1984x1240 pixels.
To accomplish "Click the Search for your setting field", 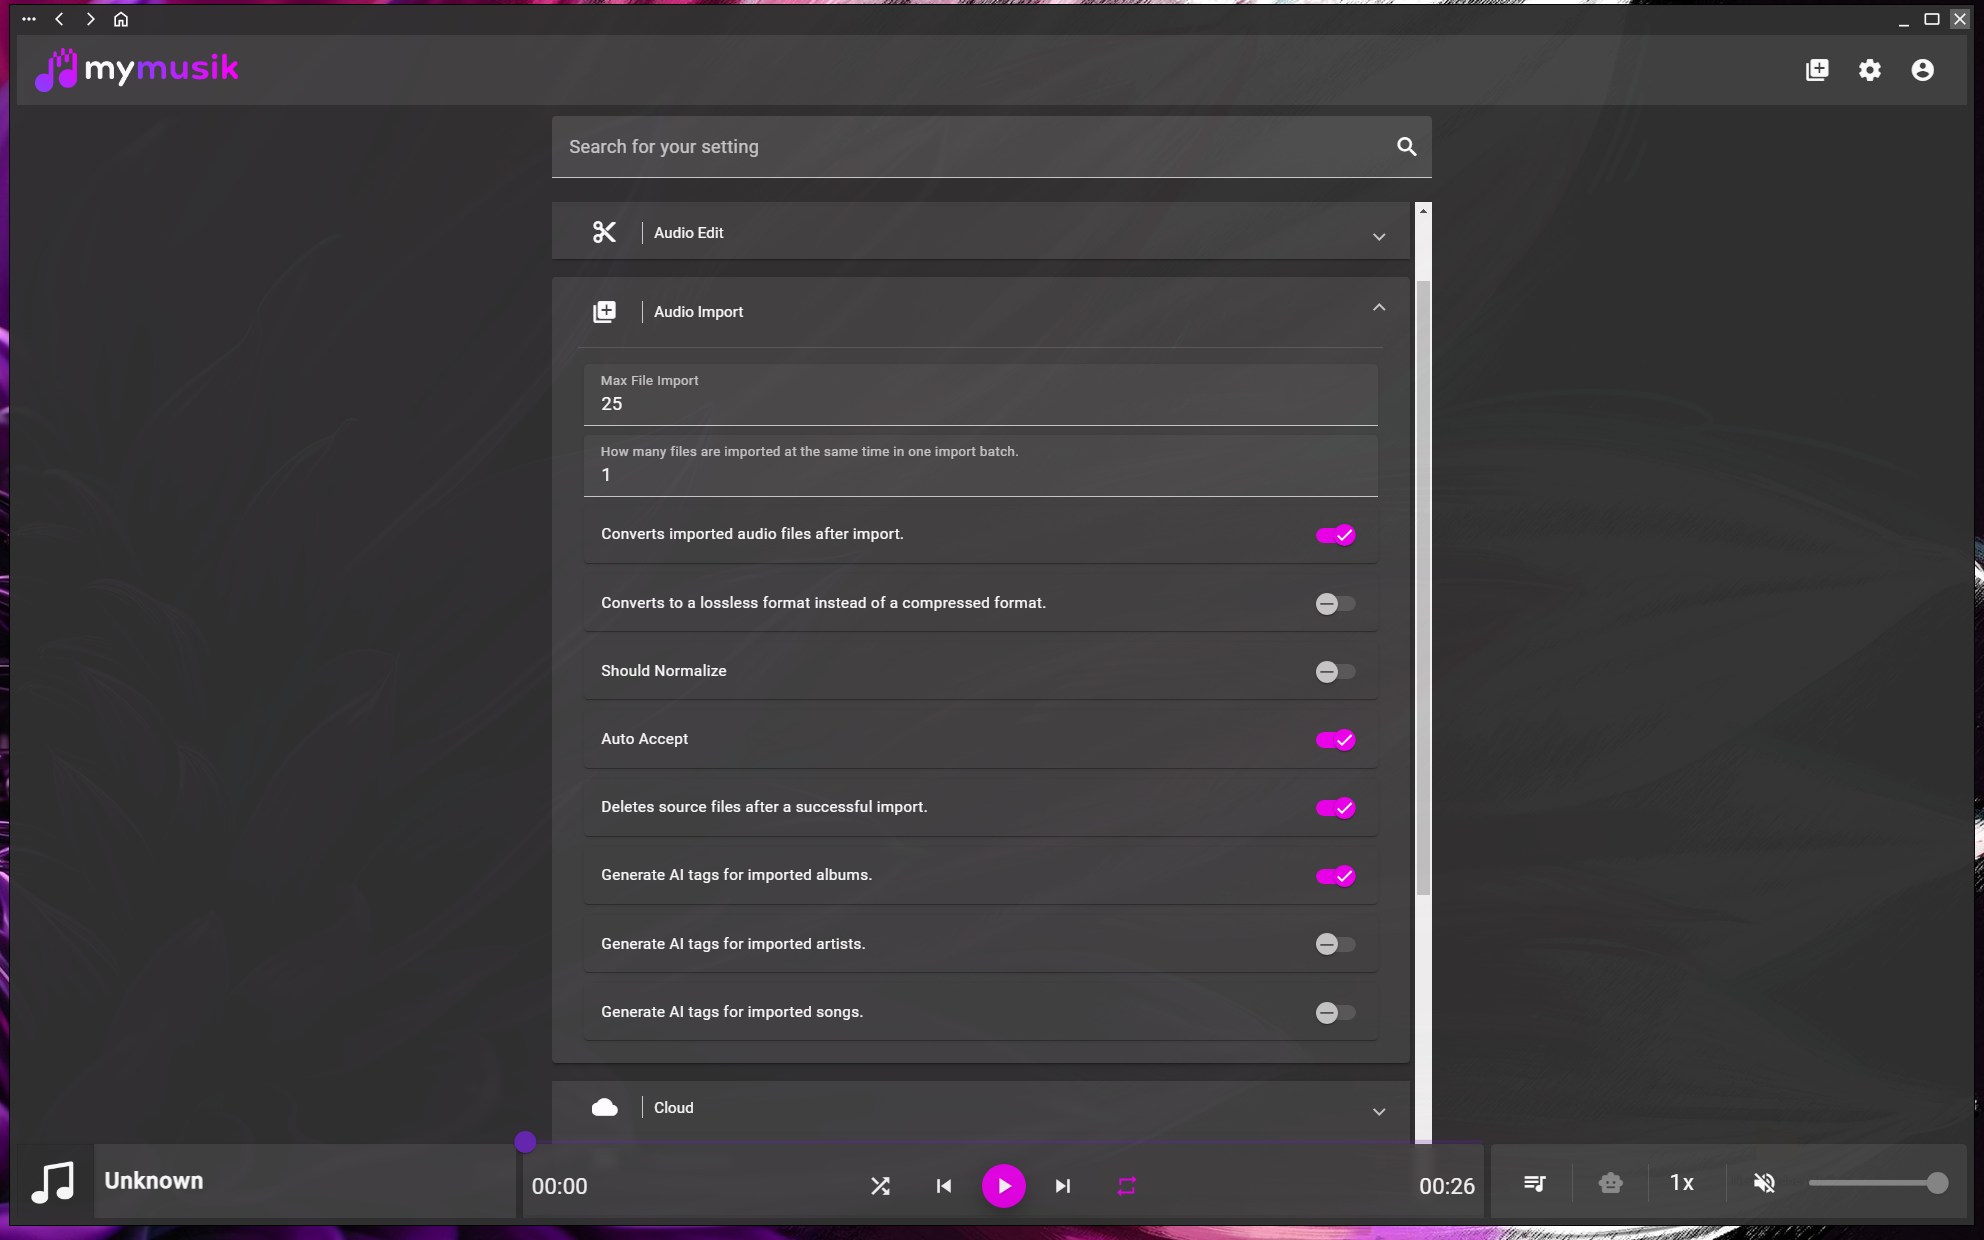I will click(x=991, y=147).
